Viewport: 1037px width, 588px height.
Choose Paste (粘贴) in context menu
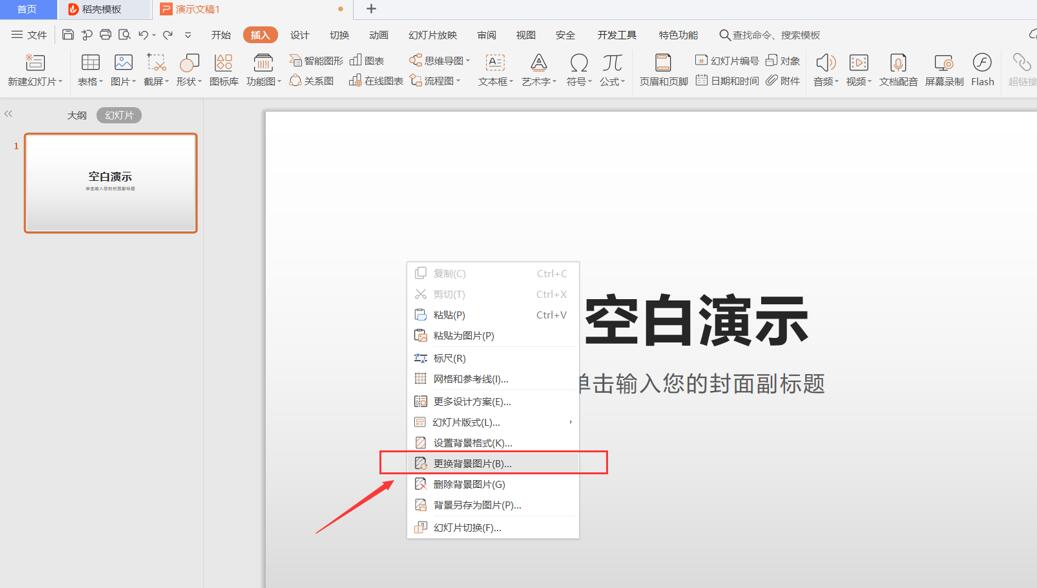(x=493, y=315)
